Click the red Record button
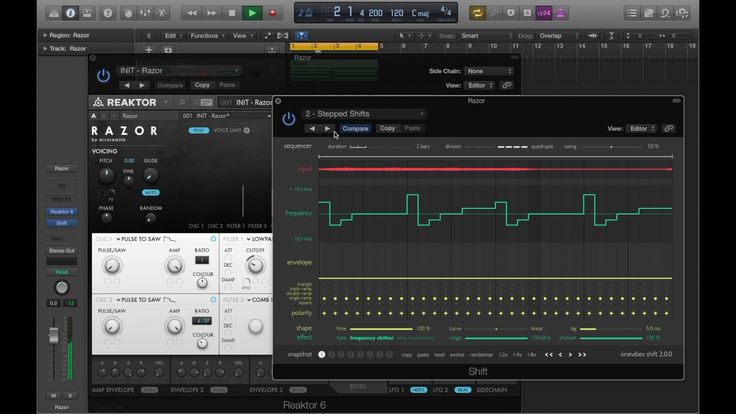Screen dimensions: 736x414 click(x=272, y=13)
